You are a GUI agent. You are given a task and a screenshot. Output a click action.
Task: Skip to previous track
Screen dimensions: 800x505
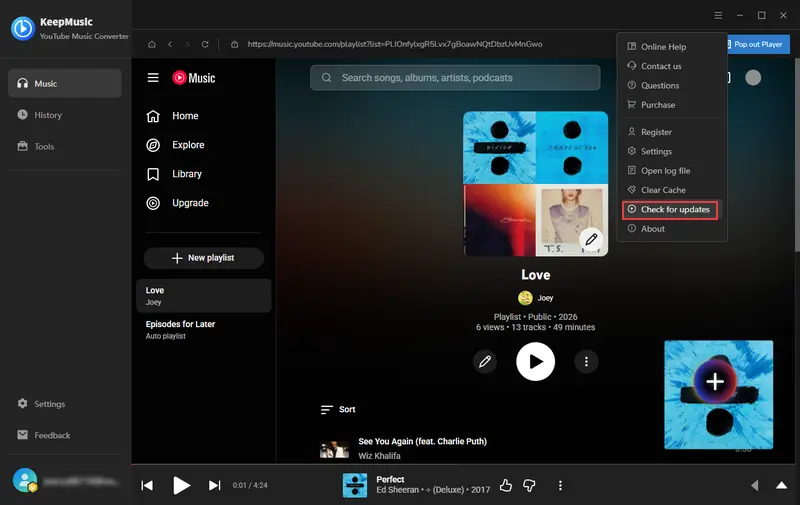pyautogui.click(x=147, y=485)
